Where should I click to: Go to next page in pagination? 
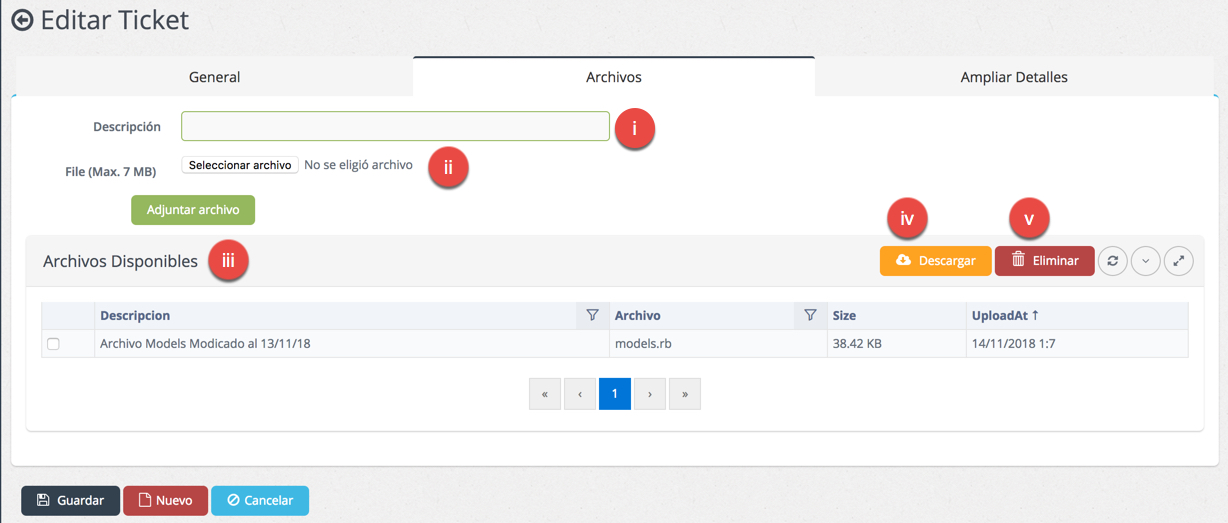[x=650, y=394]
